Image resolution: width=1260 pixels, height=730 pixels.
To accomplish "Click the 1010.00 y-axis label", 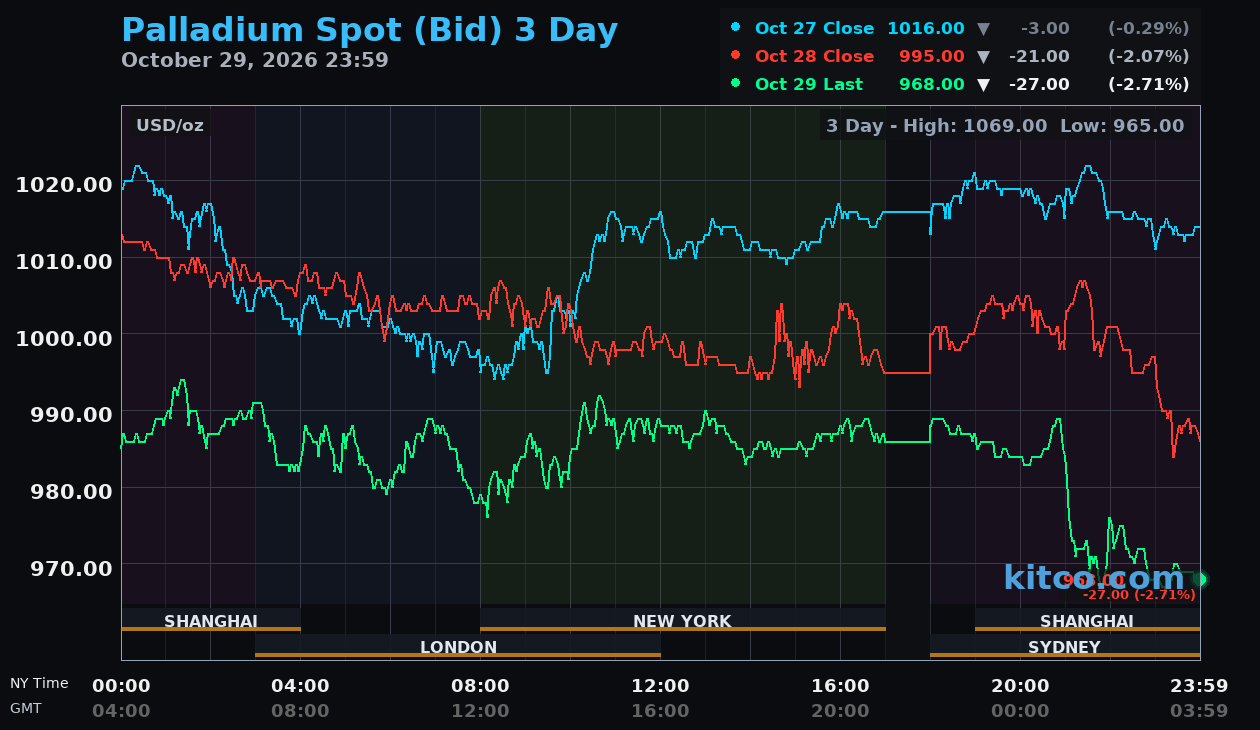I will coord(63,261).
